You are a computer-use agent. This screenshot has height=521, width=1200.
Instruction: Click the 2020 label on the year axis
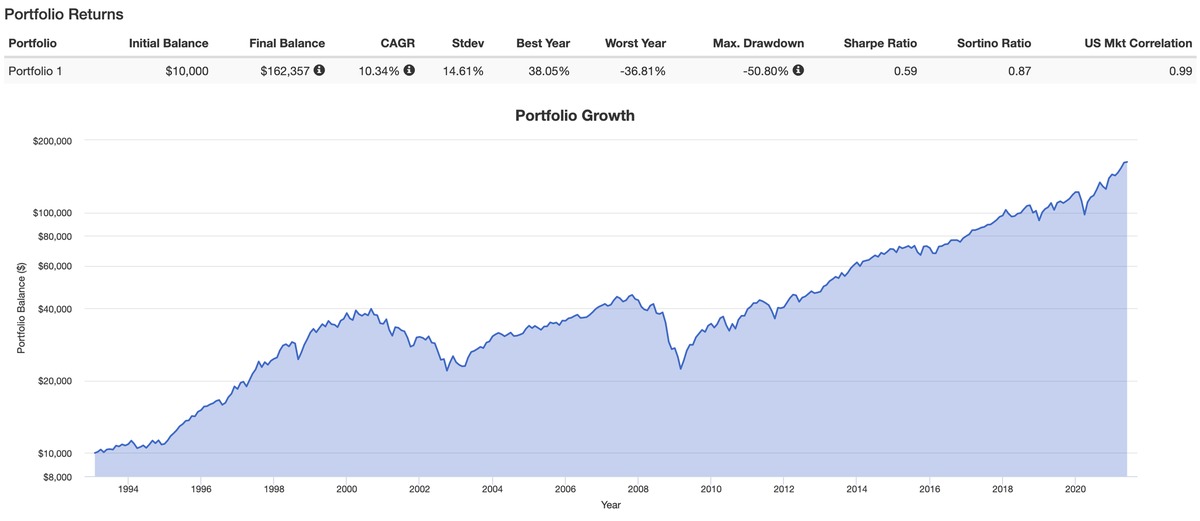coord(1075,490)
